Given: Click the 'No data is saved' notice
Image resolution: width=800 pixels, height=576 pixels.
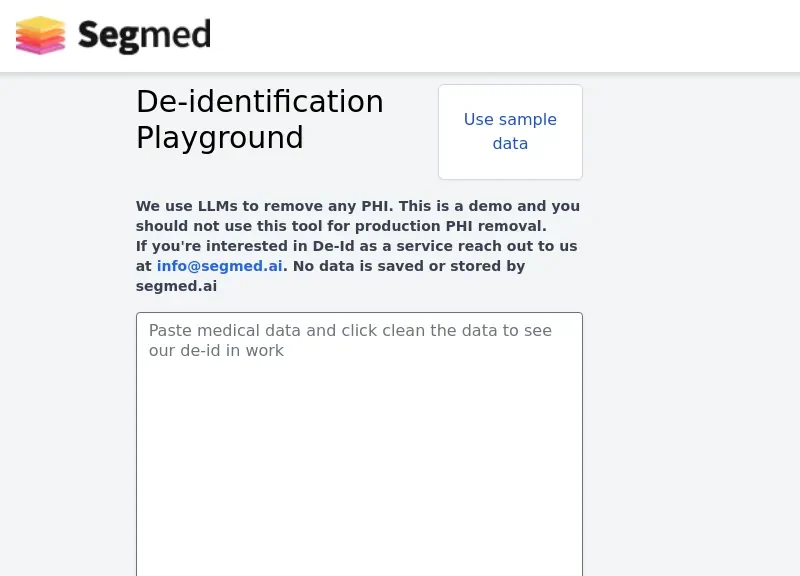Looking at the screenshot, I should pos(408,266).
